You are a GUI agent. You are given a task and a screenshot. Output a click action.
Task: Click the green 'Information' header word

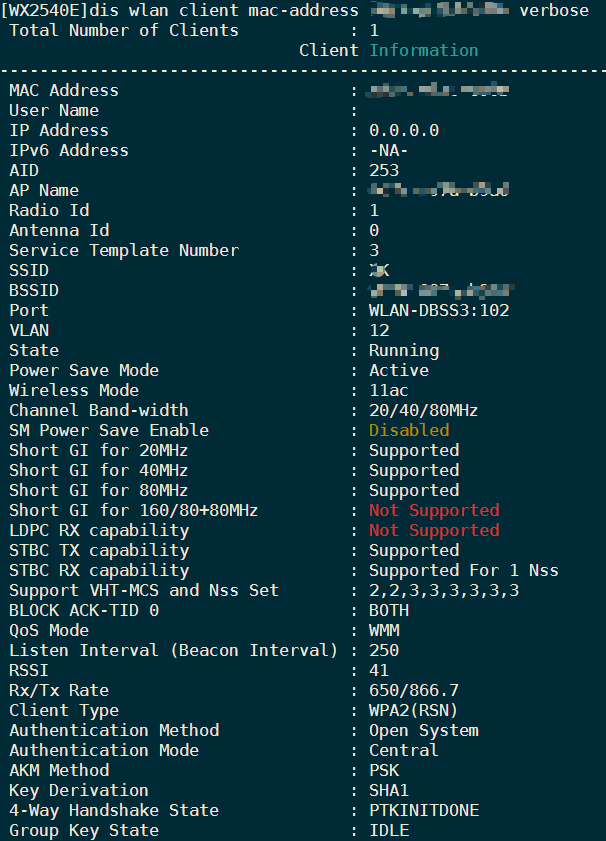coord(424,50)
